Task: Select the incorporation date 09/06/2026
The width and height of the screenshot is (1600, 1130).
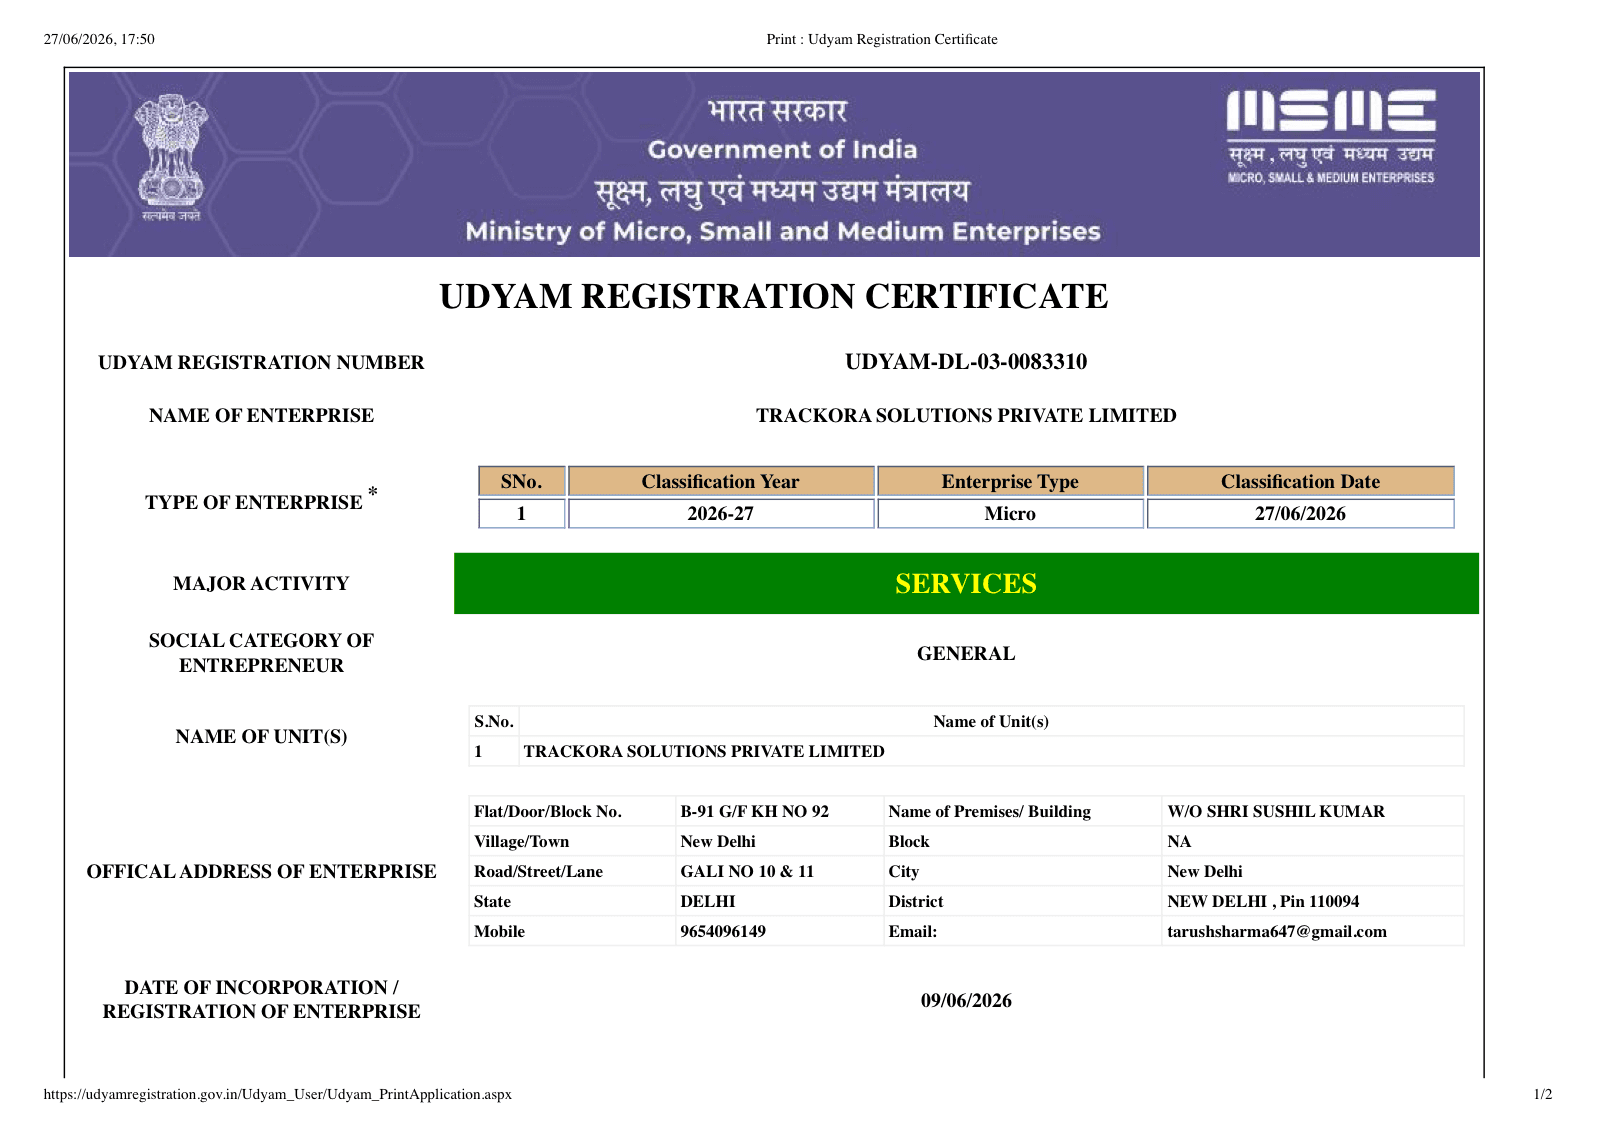Action: pos(966,1001)
